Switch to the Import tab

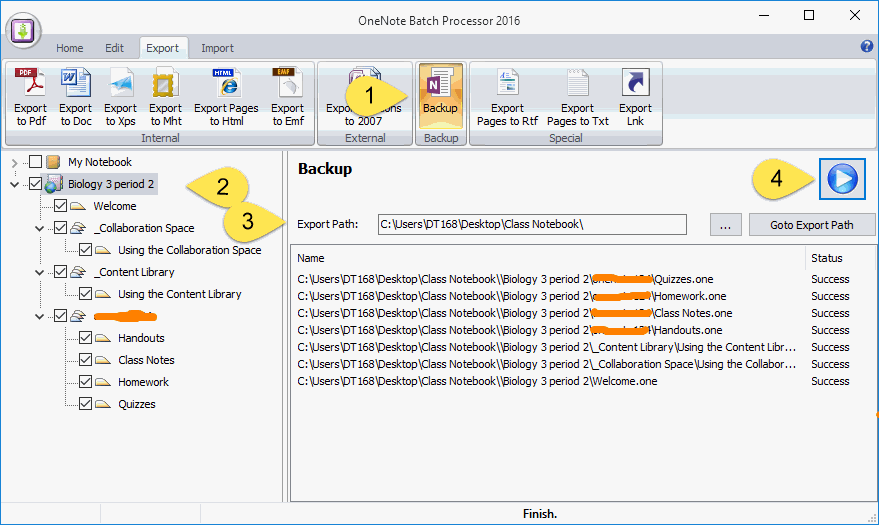click(x=218, y=48)
